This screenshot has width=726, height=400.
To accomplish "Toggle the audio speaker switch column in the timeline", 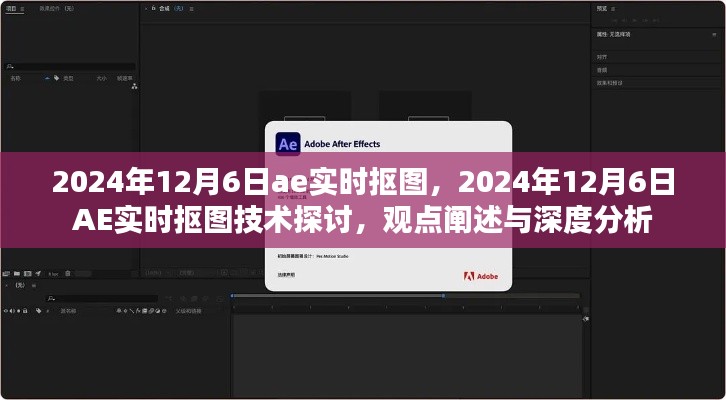I will tap(12, 311).
